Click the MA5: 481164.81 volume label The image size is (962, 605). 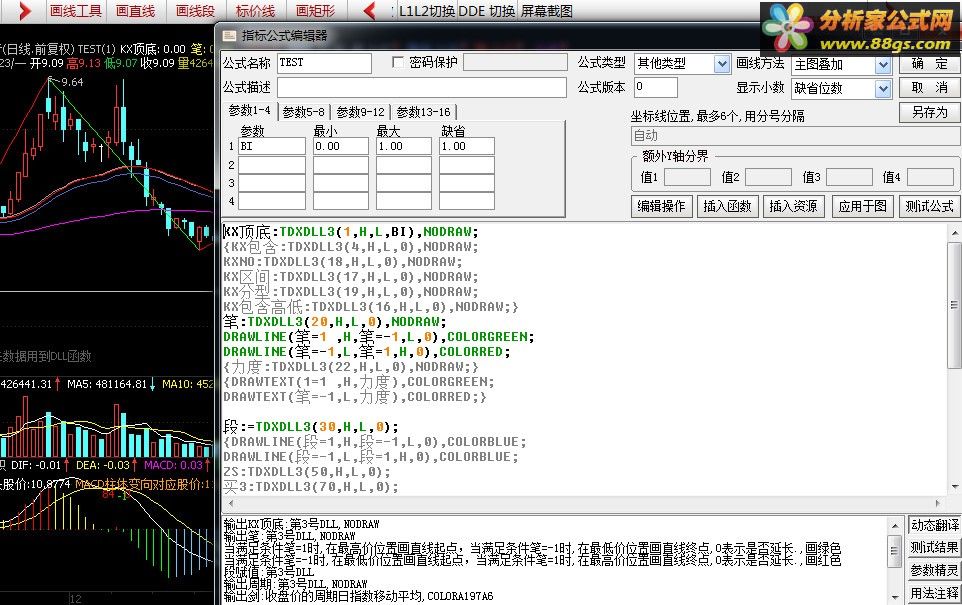107,384
